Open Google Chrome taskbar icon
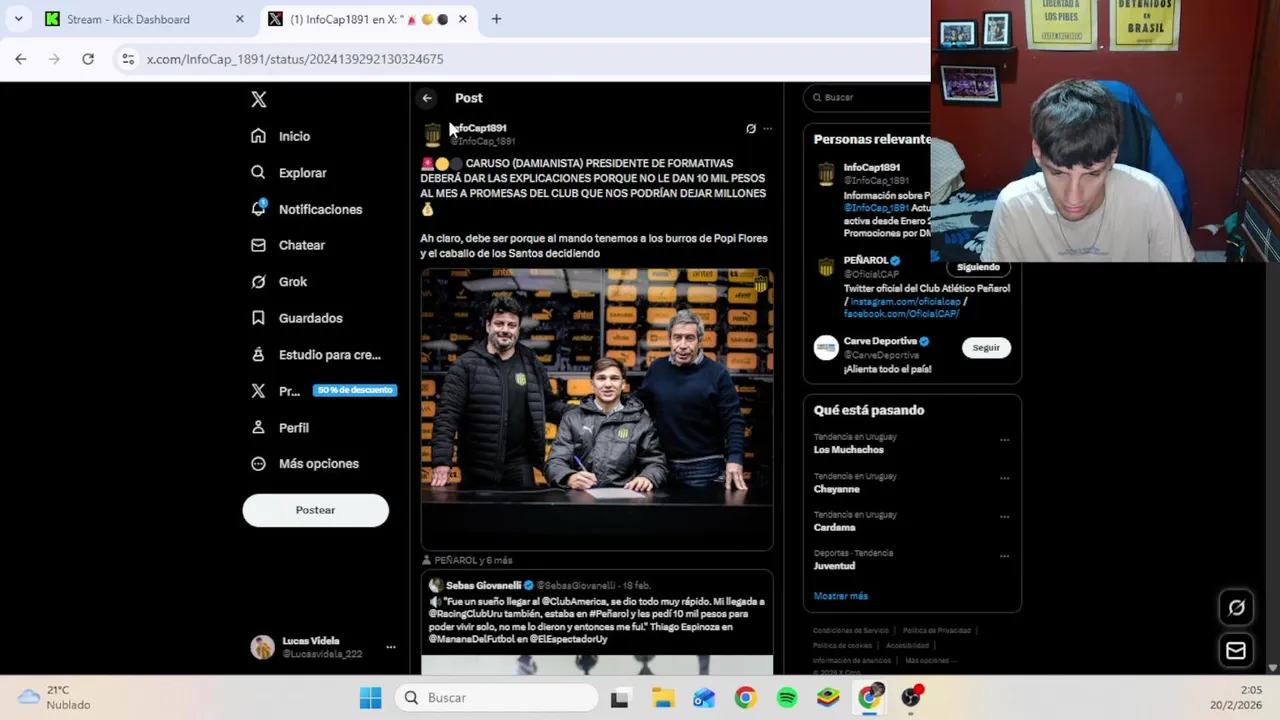The image size is (1280, 720). point(745,698)
